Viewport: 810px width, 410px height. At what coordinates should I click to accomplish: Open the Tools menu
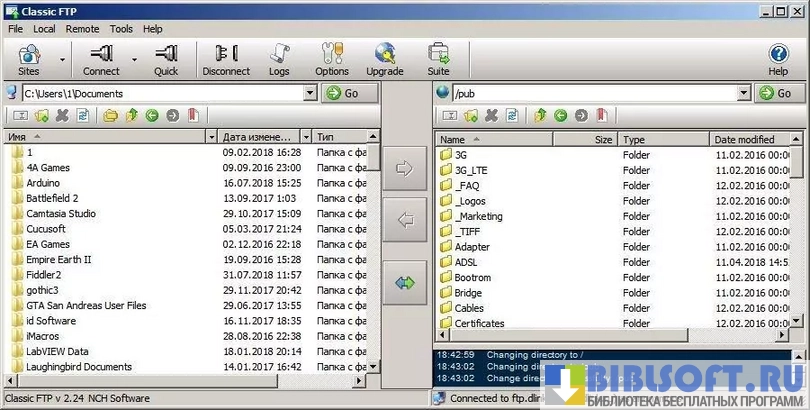pos(121,29)
